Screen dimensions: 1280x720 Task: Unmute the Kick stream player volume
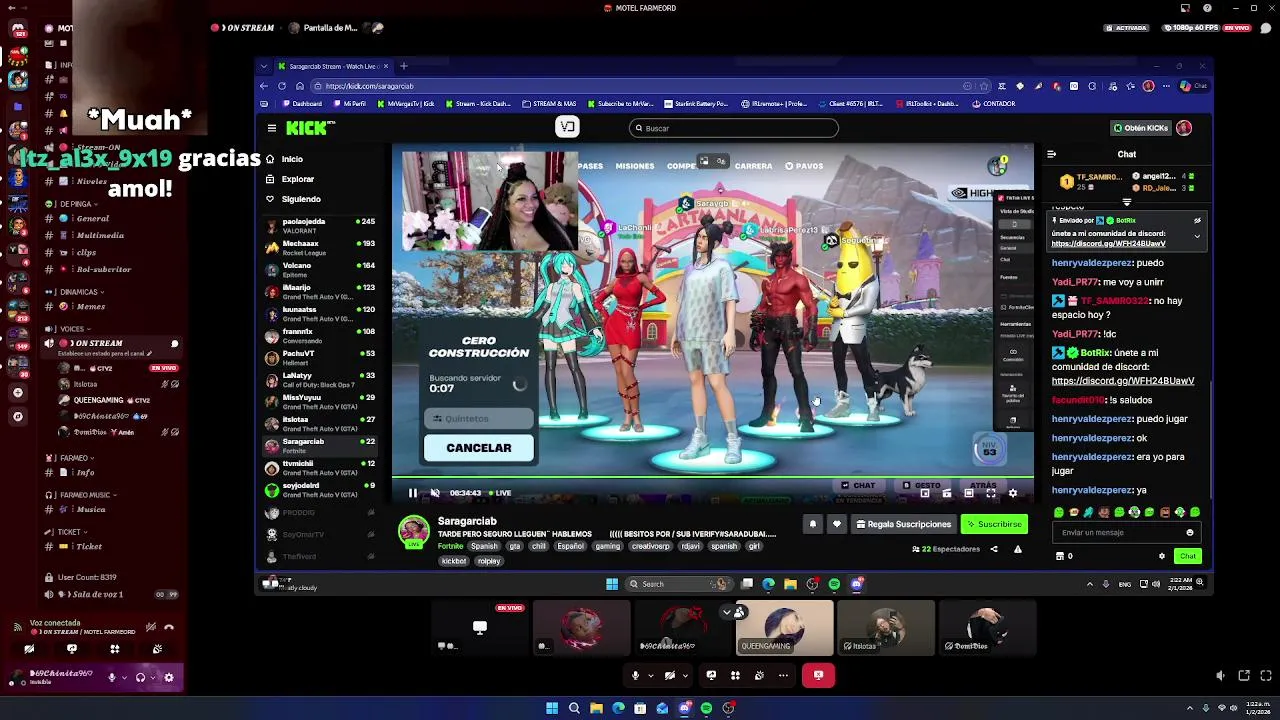(435, 493)
